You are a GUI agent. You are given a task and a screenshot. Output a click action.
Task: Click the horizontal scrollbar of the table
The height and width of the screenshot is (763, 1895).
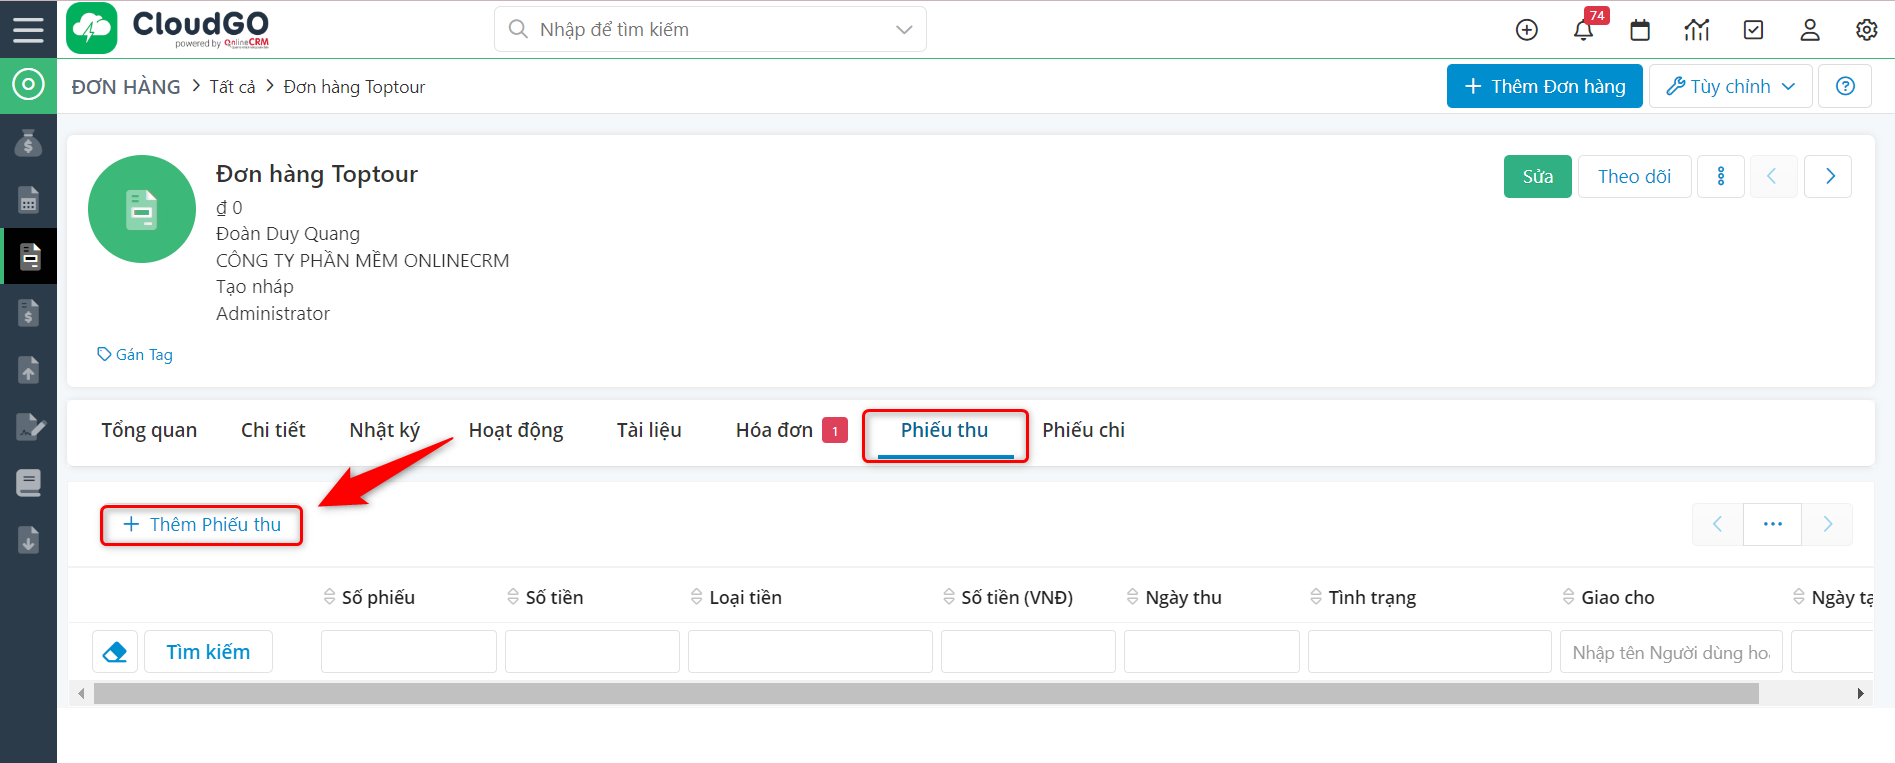(925, 694)
